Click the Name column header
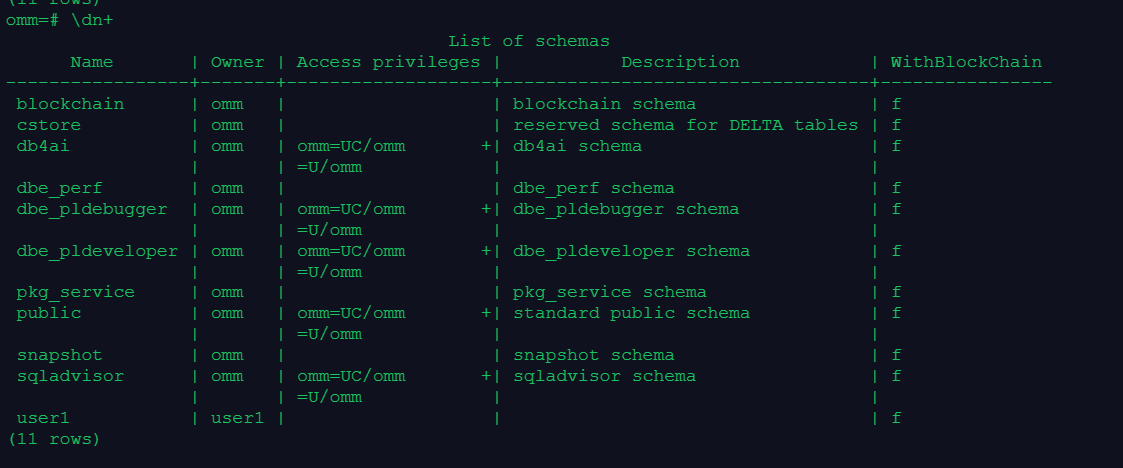 click(x=92, y=62)
